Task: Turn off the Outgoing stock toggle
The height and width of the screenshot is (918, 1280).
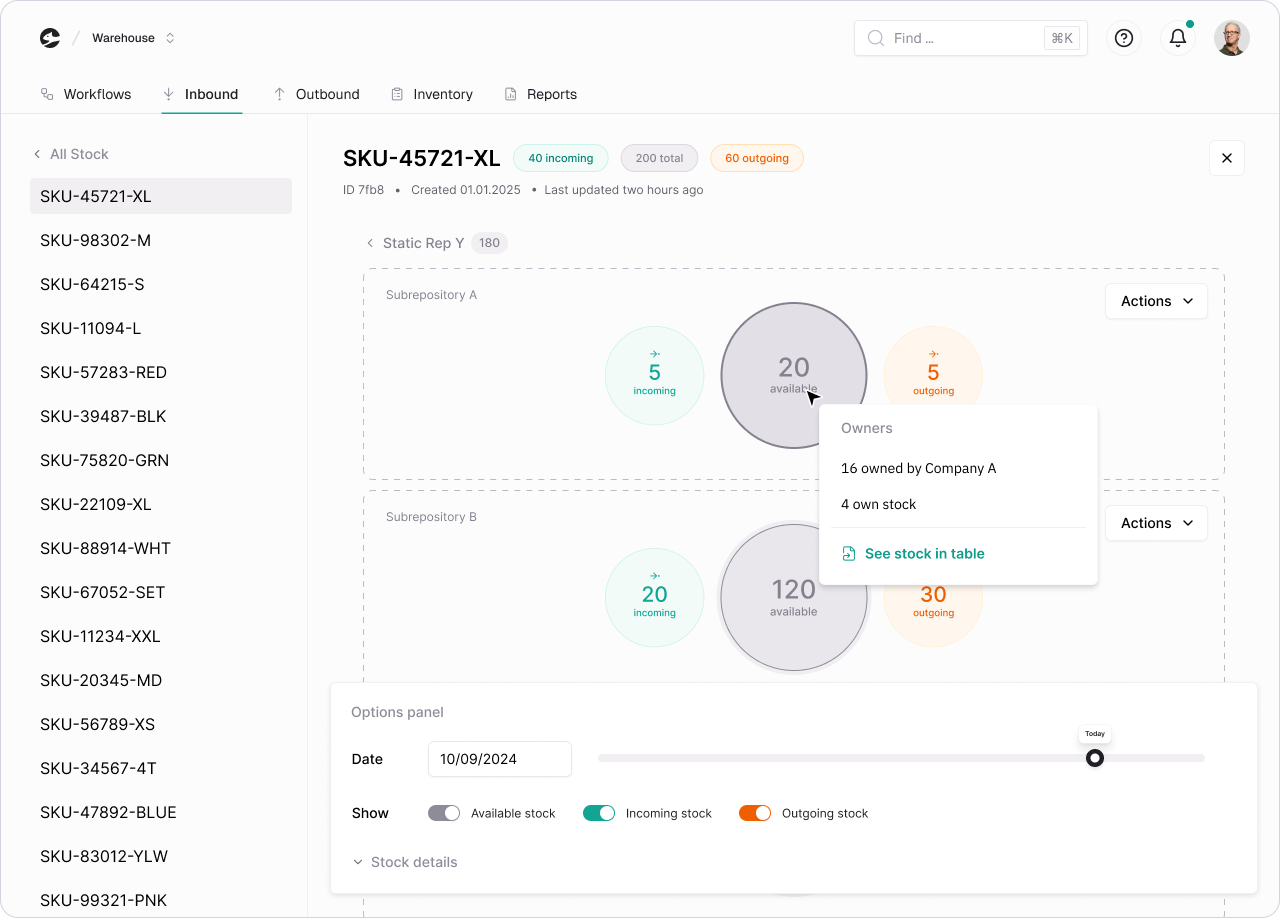Action: 755,813
